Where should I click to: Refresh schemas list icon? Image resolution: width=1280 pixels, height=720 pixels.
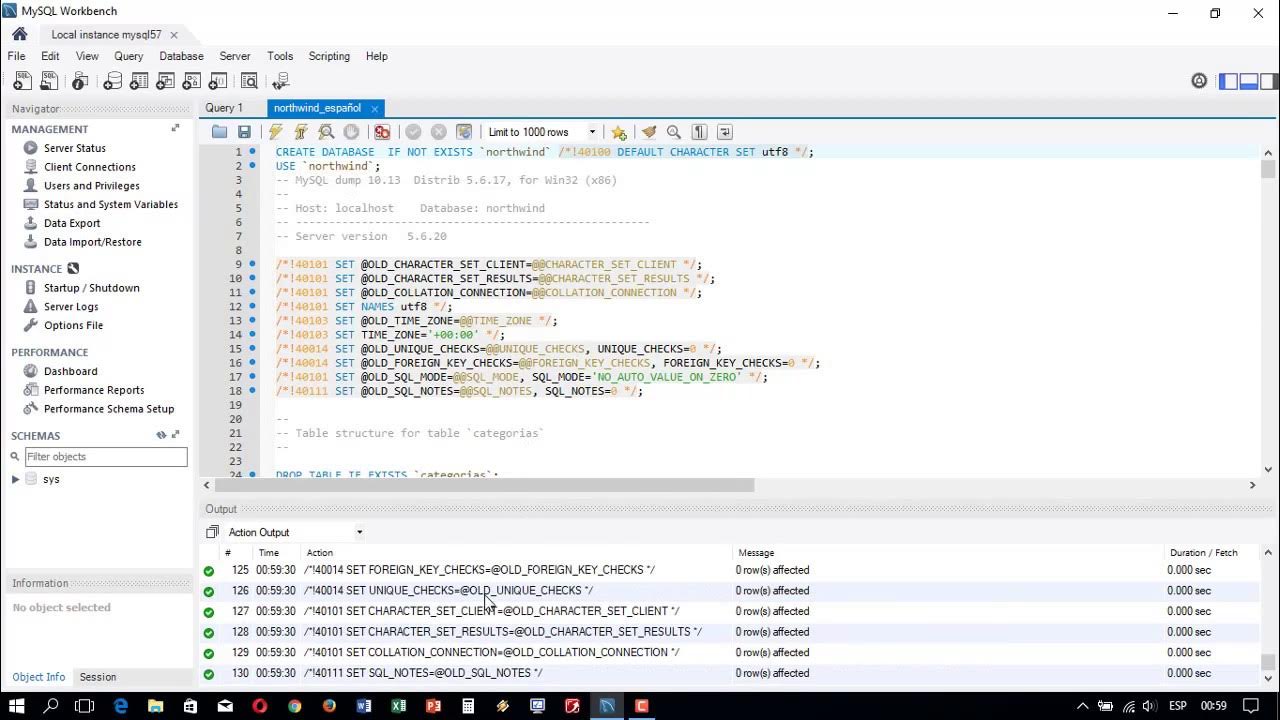coord(161,435)
